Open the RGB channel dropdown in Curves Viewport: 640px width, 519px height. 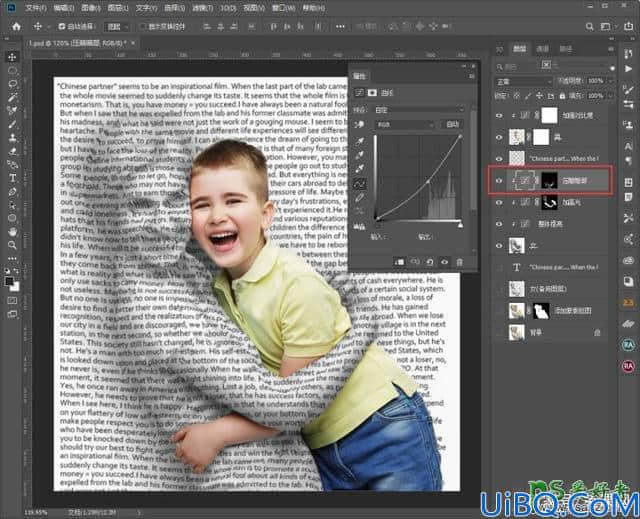tap(404, 125)
